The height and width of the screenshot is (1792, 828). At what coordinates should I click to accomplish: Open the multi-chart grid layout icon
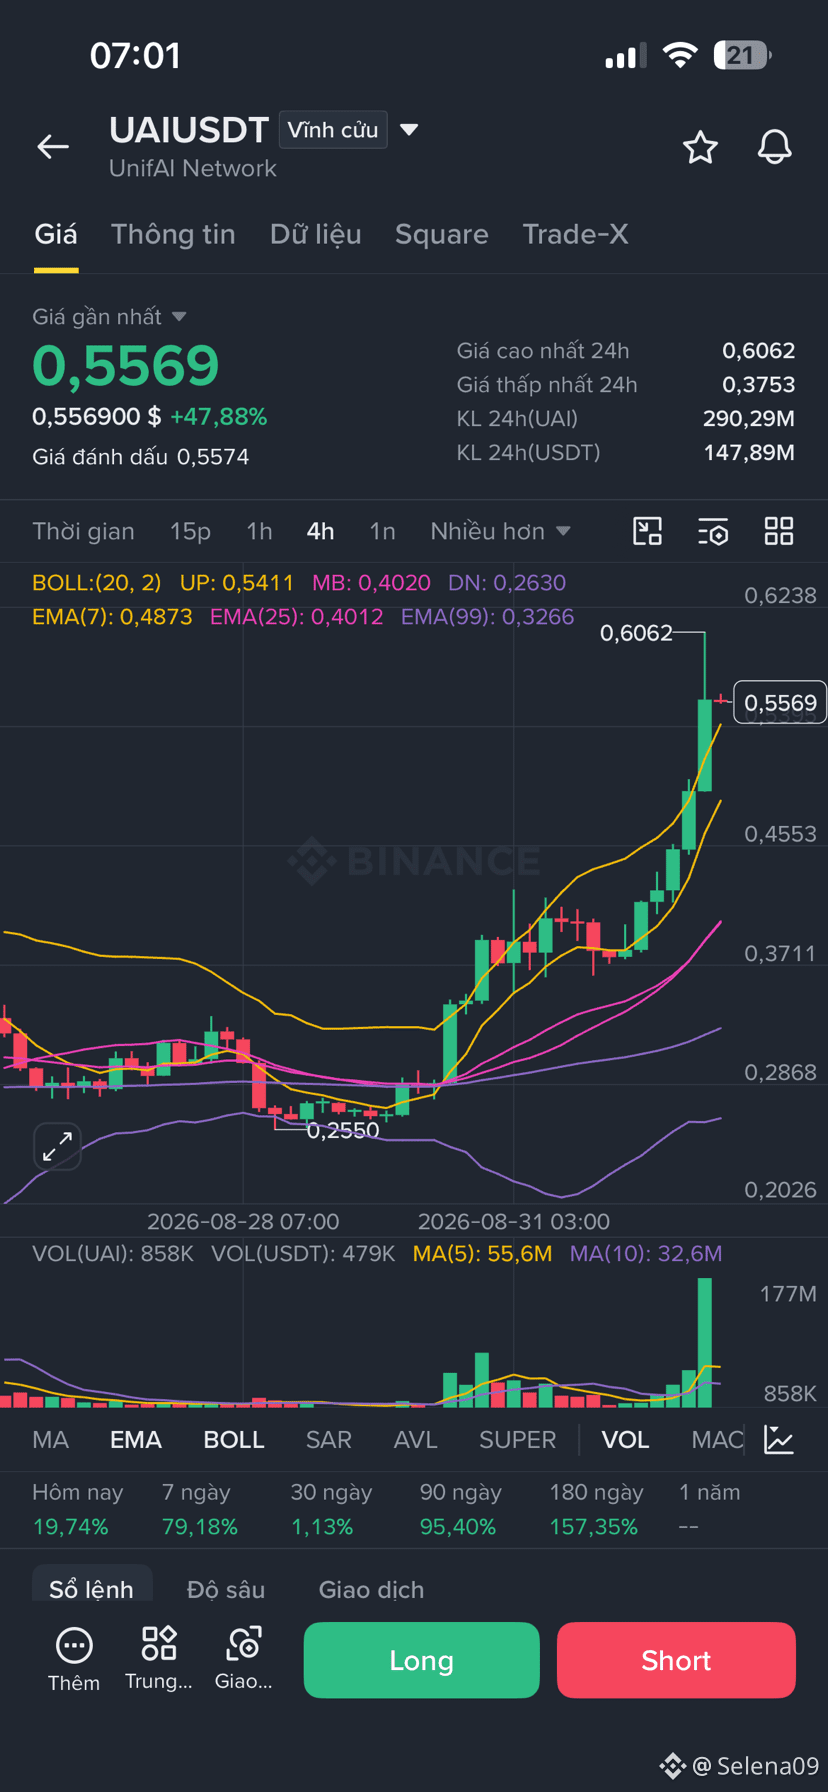[x=779, y=531]
